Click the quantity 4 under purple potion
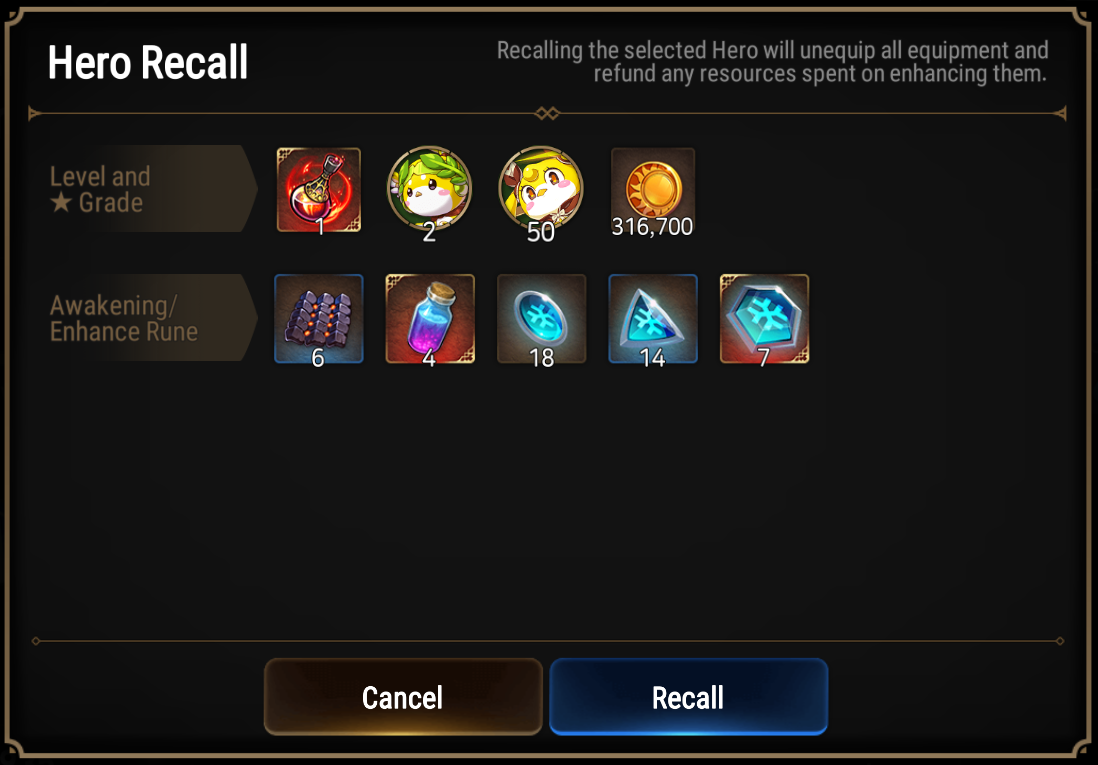1098x765 pixels. (429, 358)
